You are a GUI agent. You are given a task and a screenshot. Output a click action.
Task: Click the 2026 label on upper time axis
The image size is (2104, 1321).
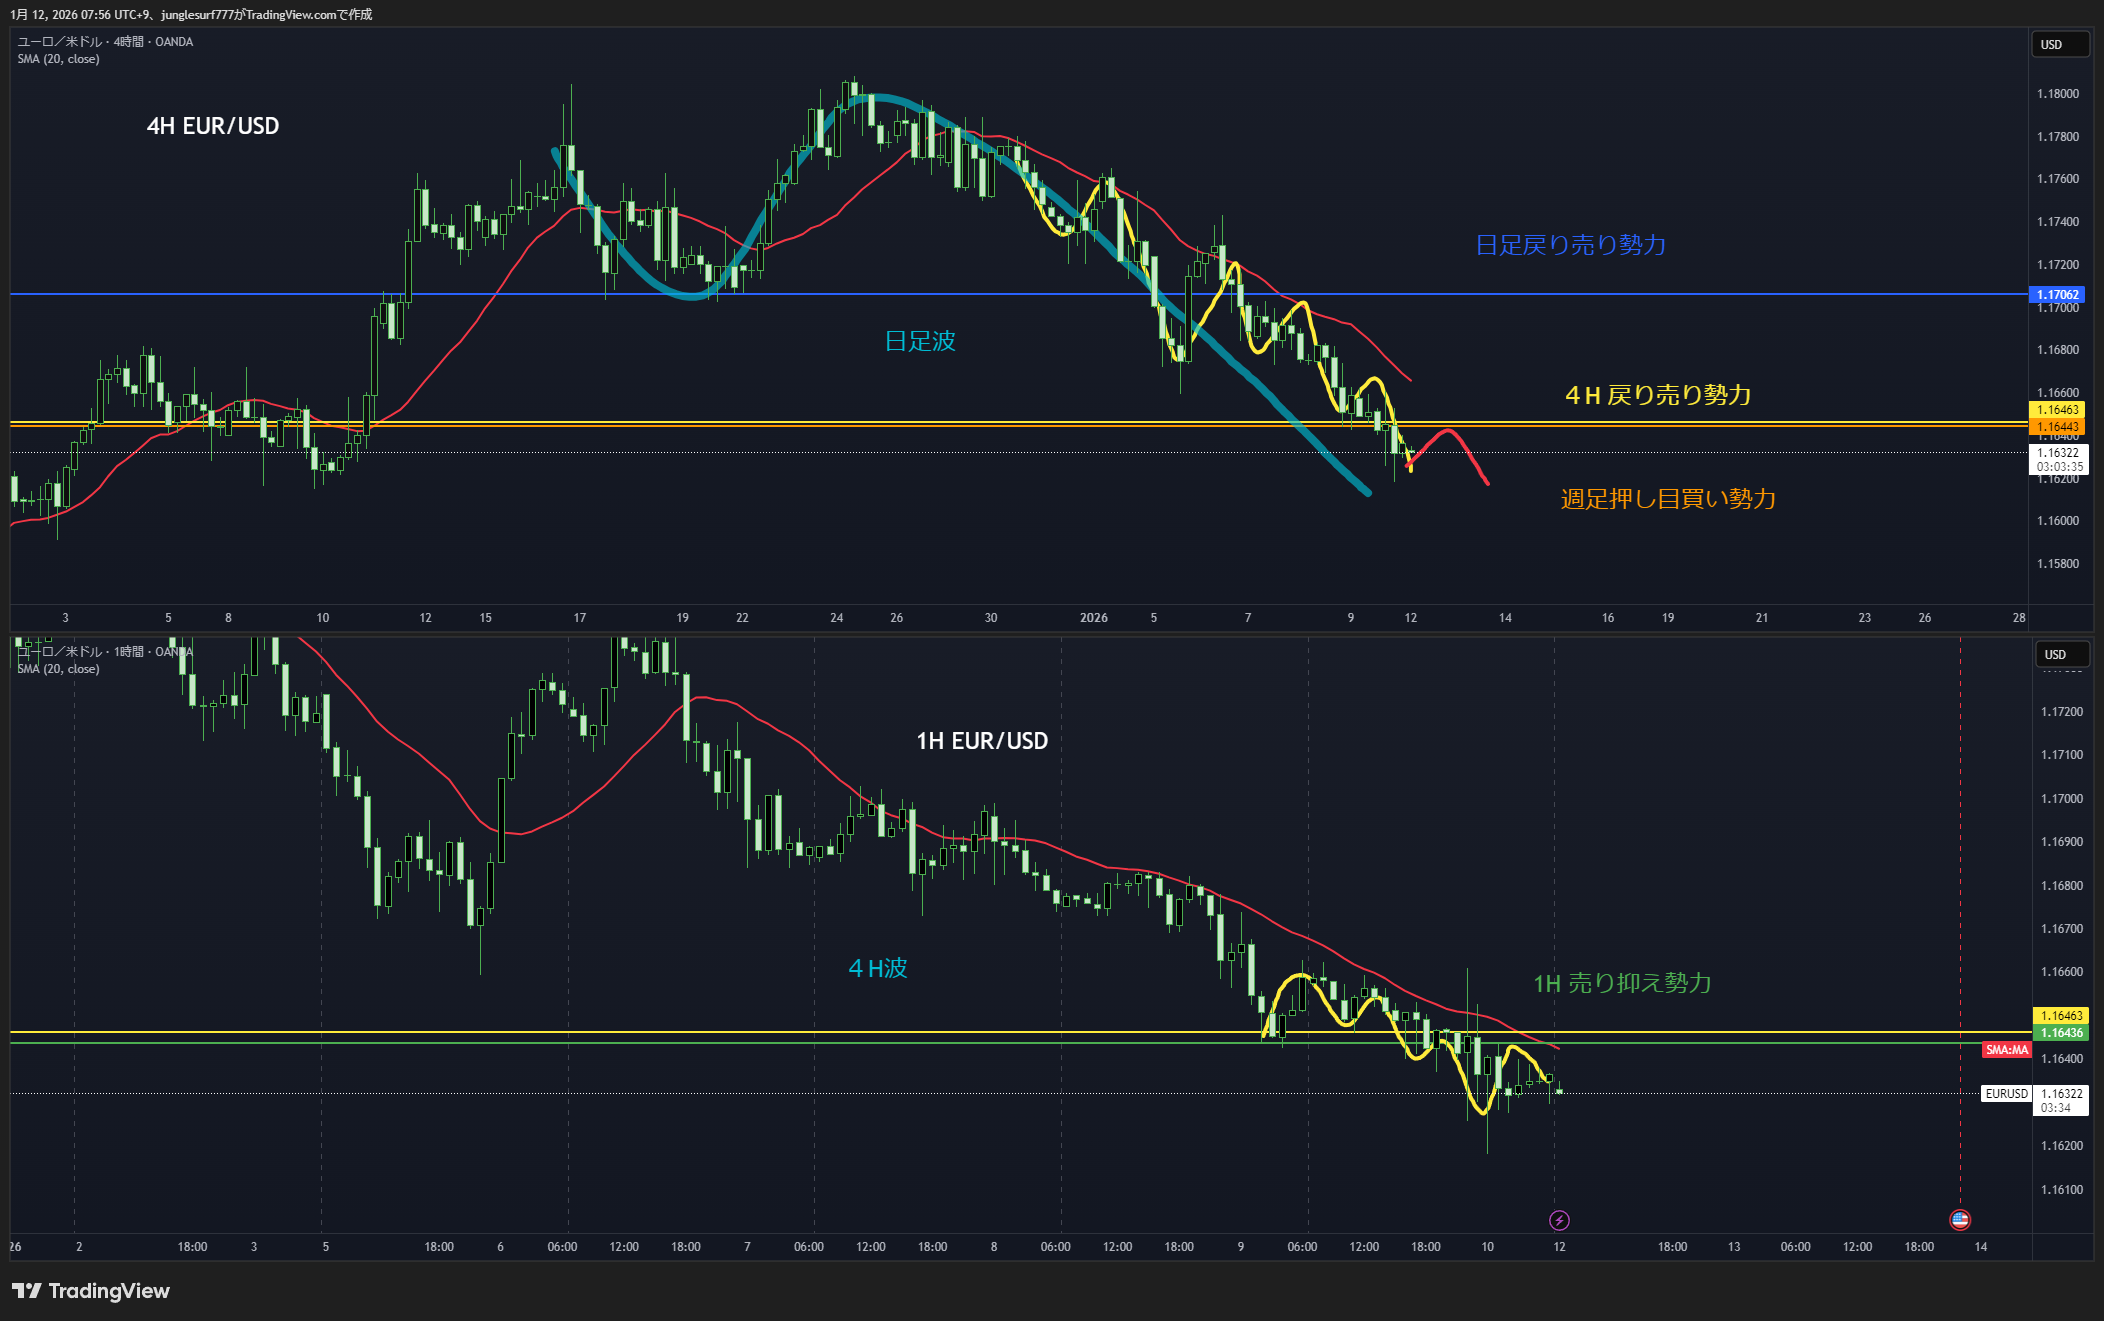[1093, 618]
